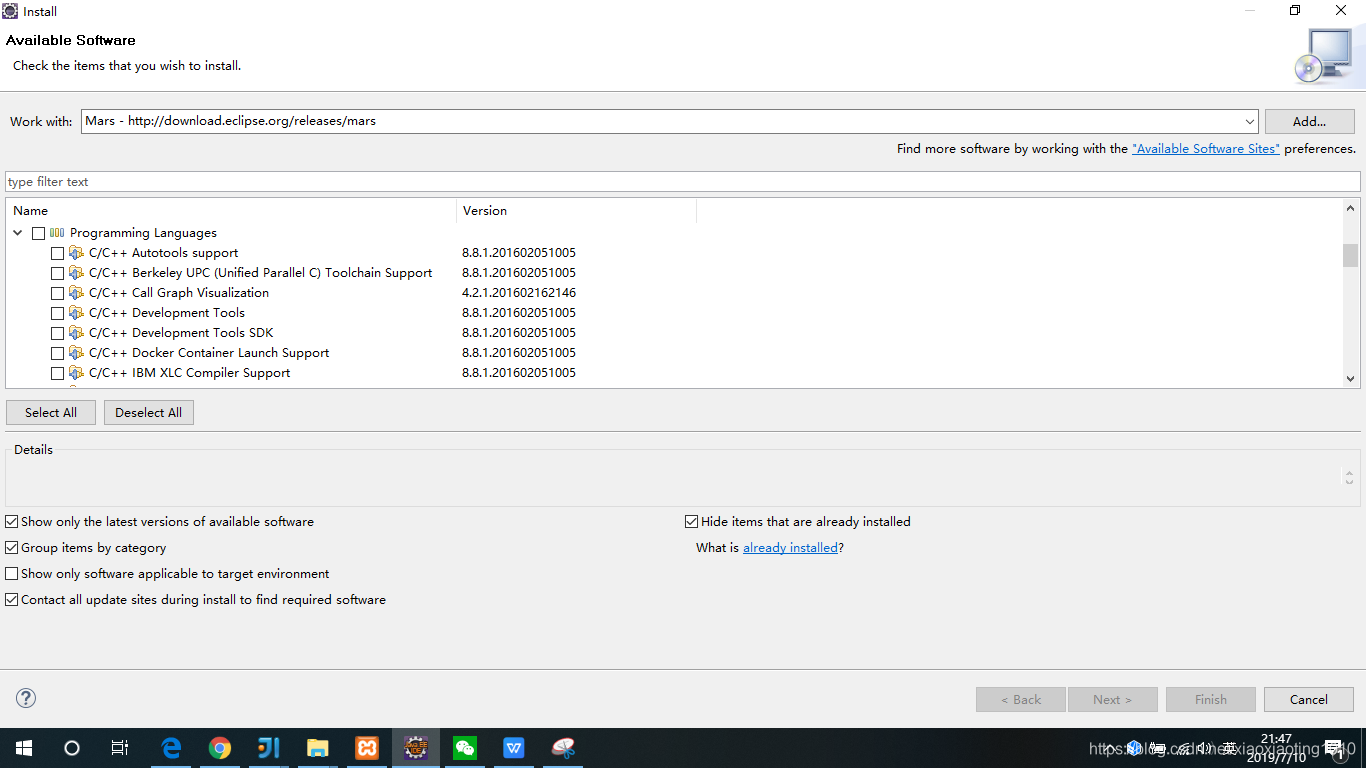Click the Version column header
The width and height of the screenshot is (1366, 768).
[x=576, y=211]
